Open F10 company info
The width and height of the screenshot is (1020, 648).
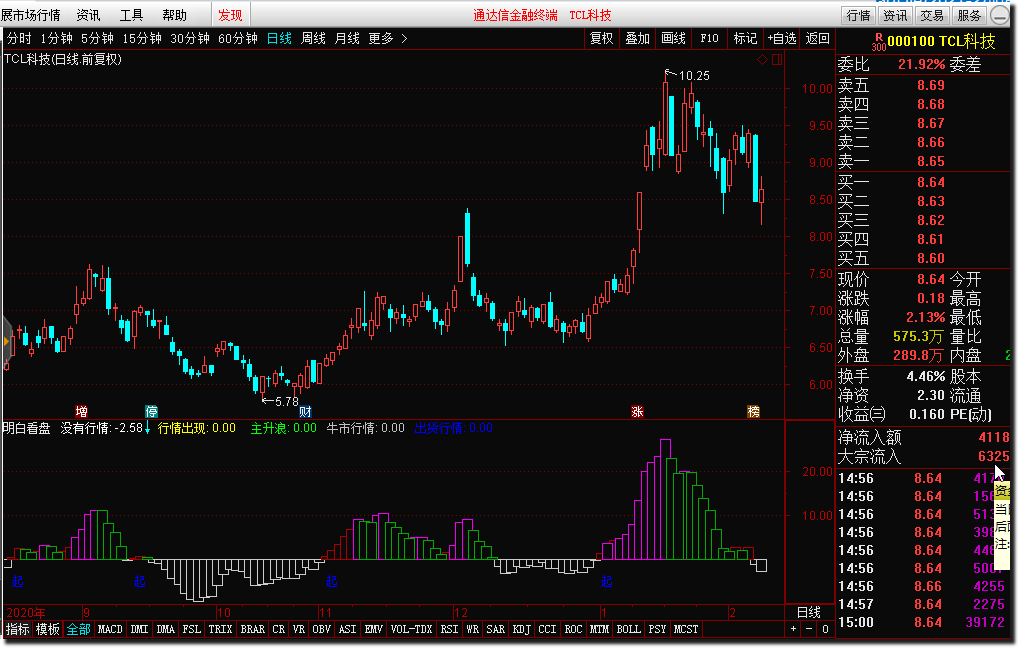coord(710,38)
